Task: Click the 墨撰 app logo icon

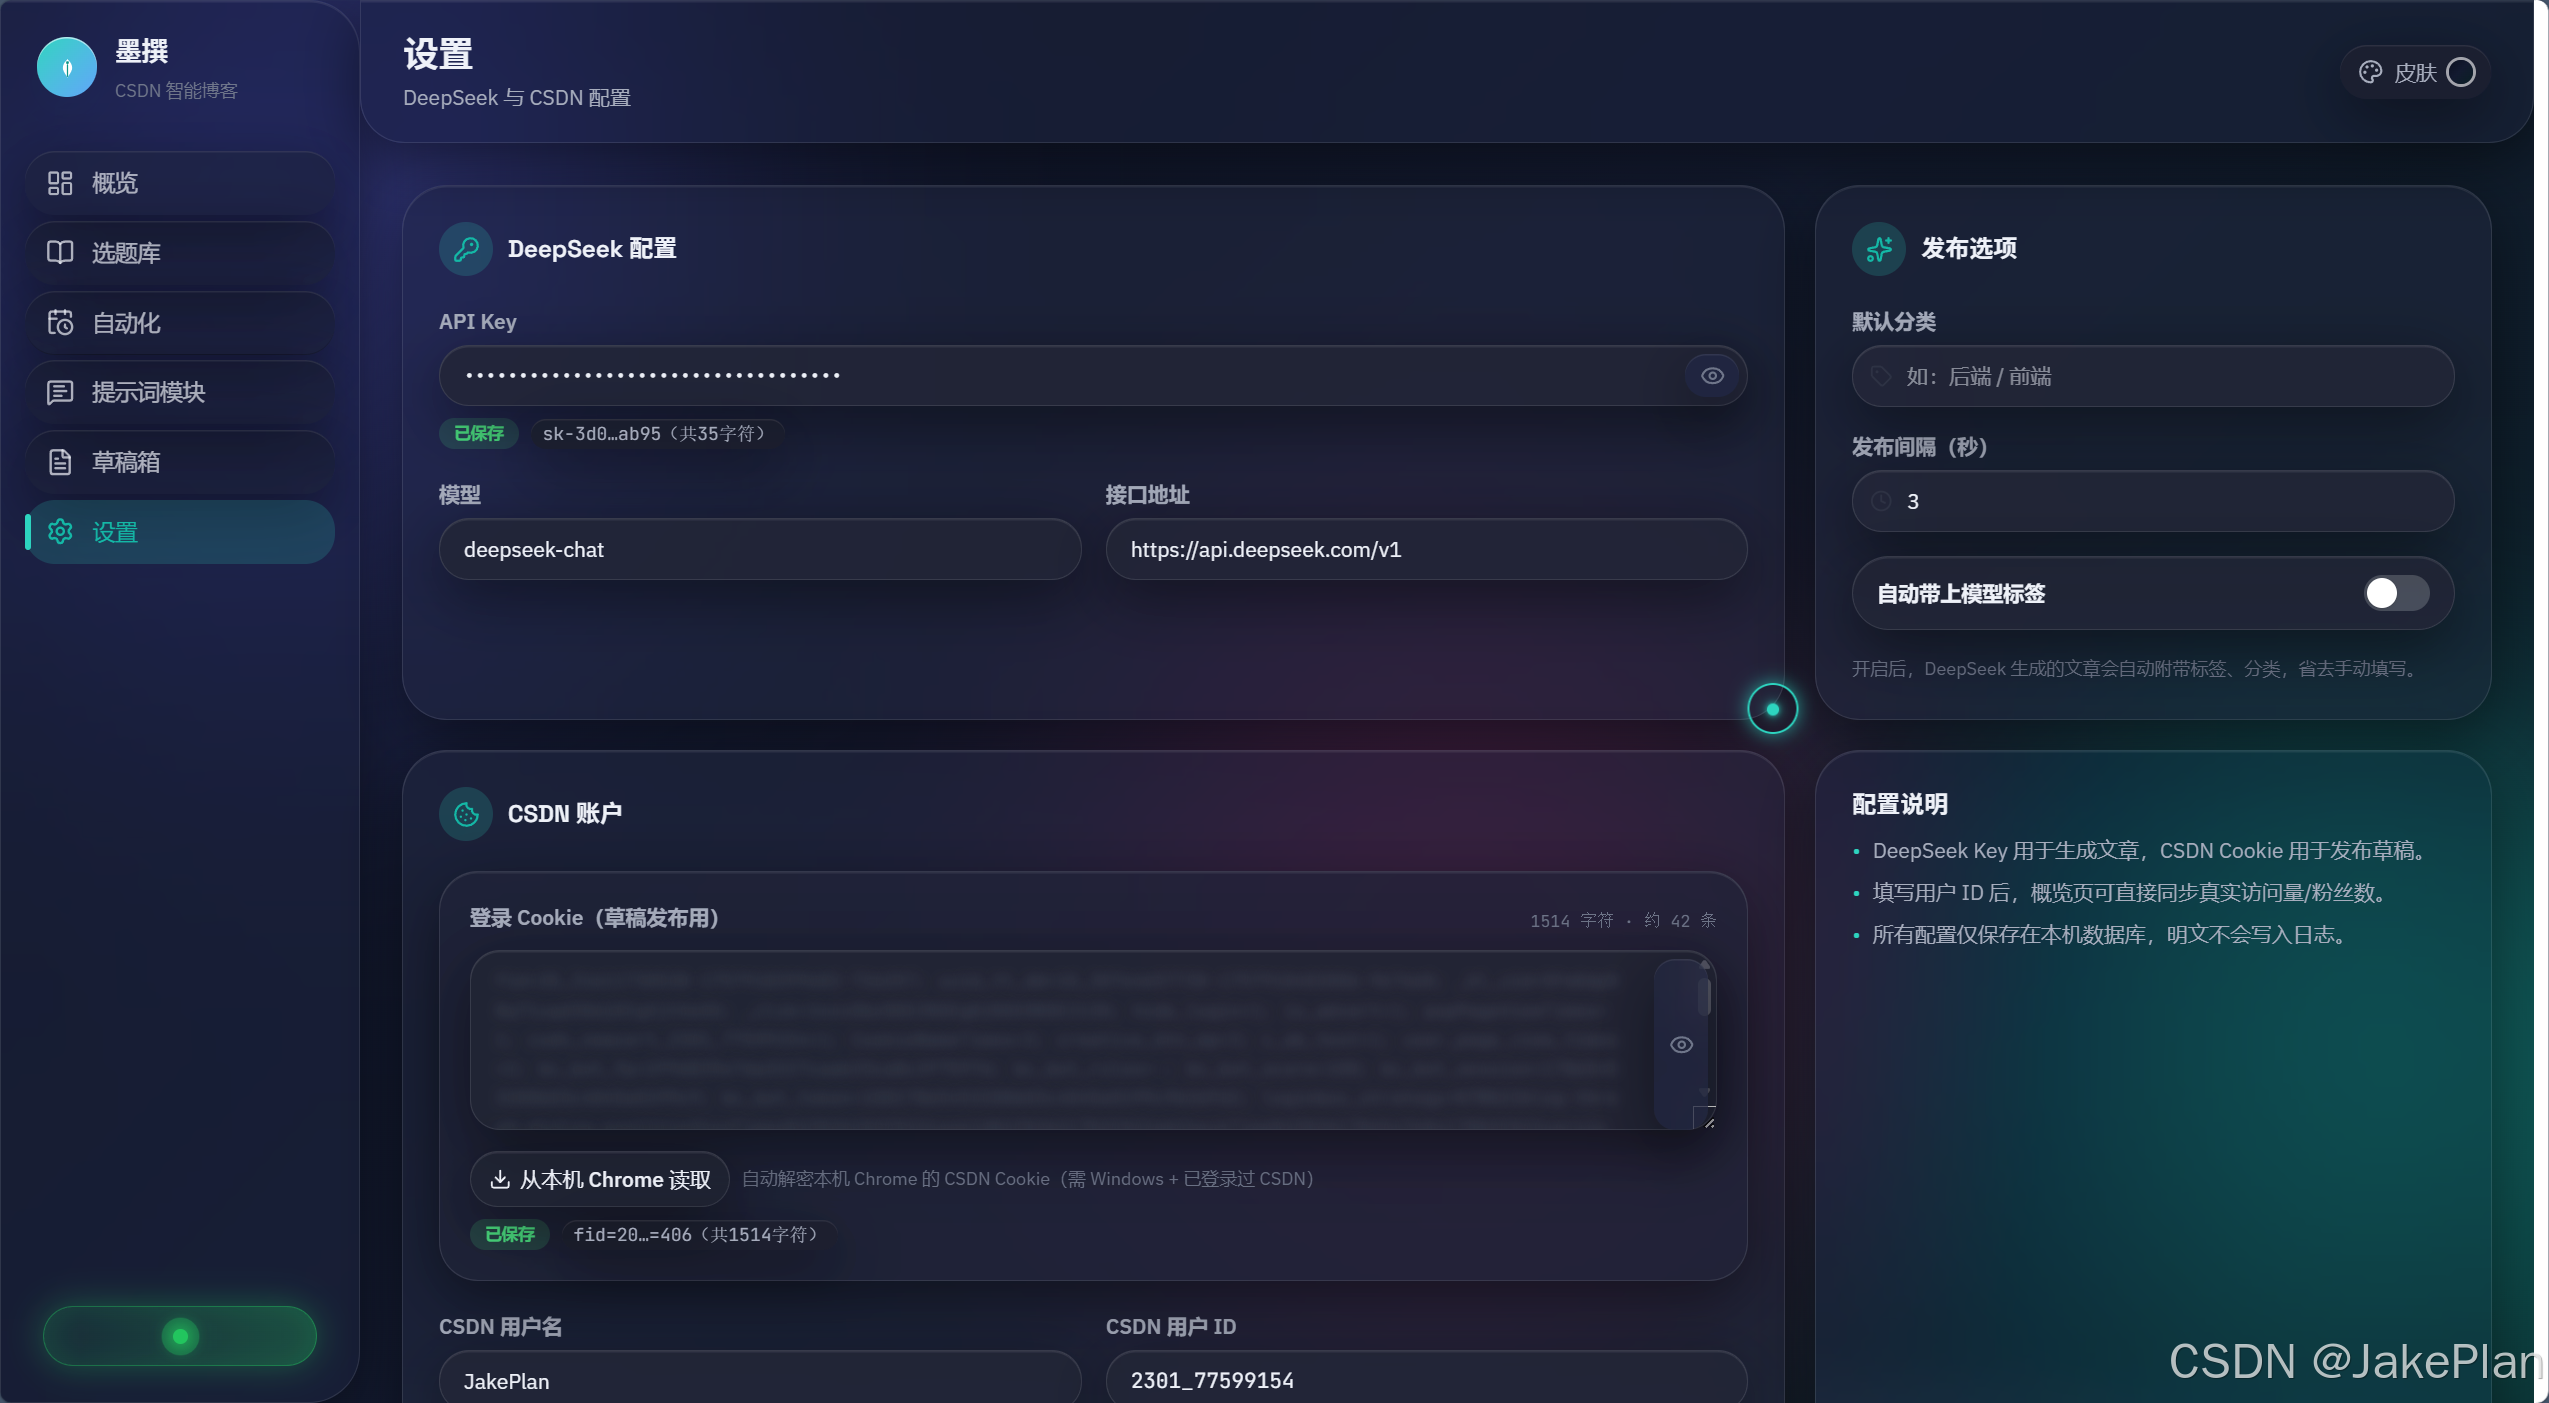Action: 67,67
